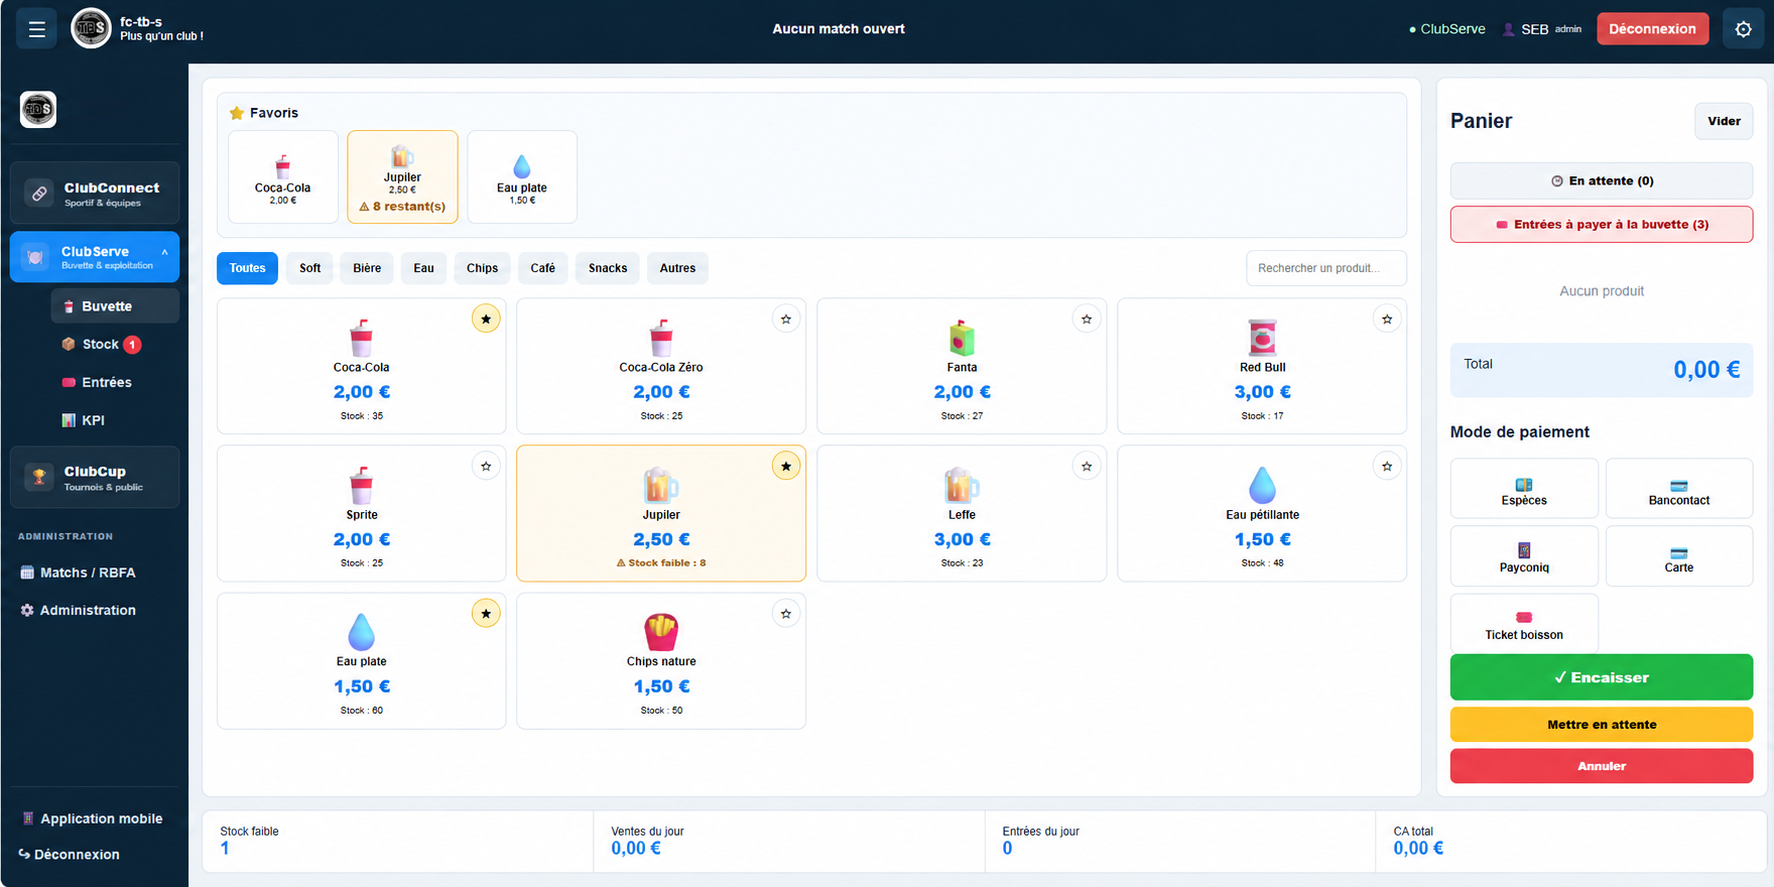This screenshot has width=1774, height=887.
Task: Switch to the Bière category tab
Action: click(367, 268)
